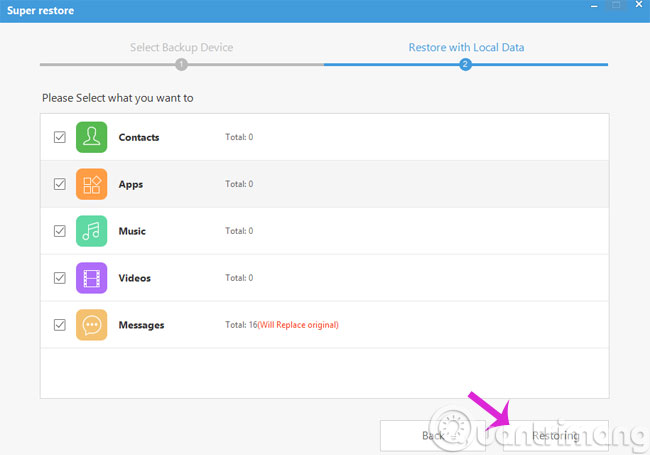Deselect the Messages checkbox
Viewport: 650px width, 455px height.
click(x=60, y=325)
